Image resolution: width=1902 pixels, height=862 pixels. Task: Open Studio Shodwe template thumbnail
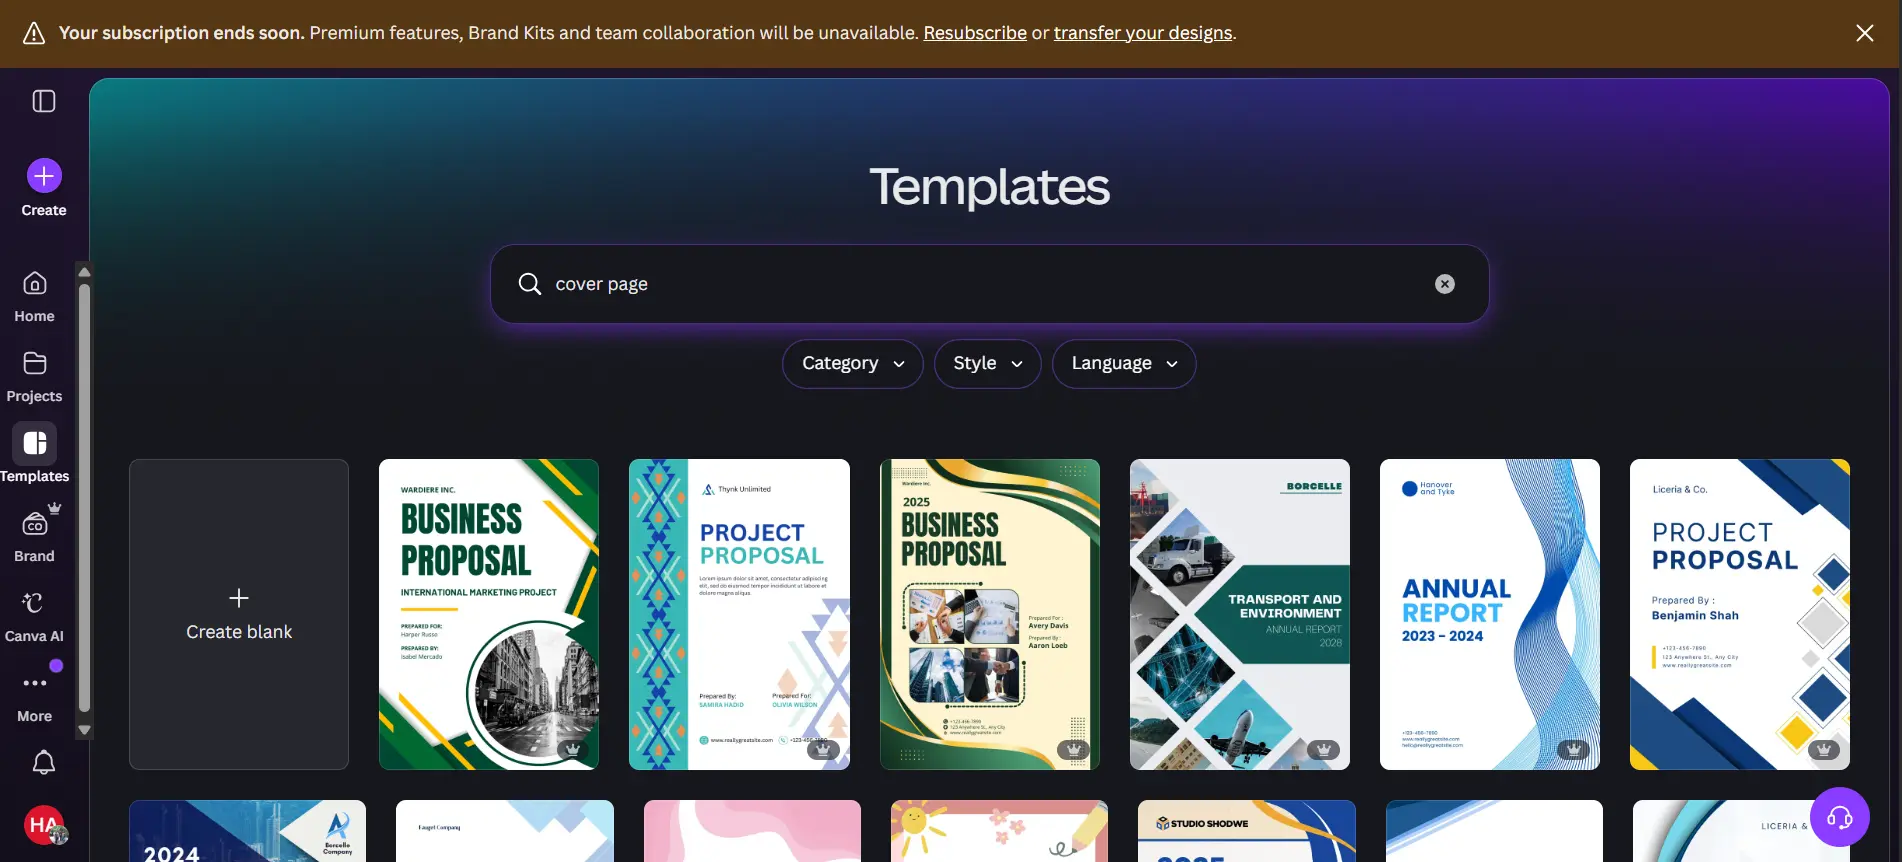[1247, 831]
